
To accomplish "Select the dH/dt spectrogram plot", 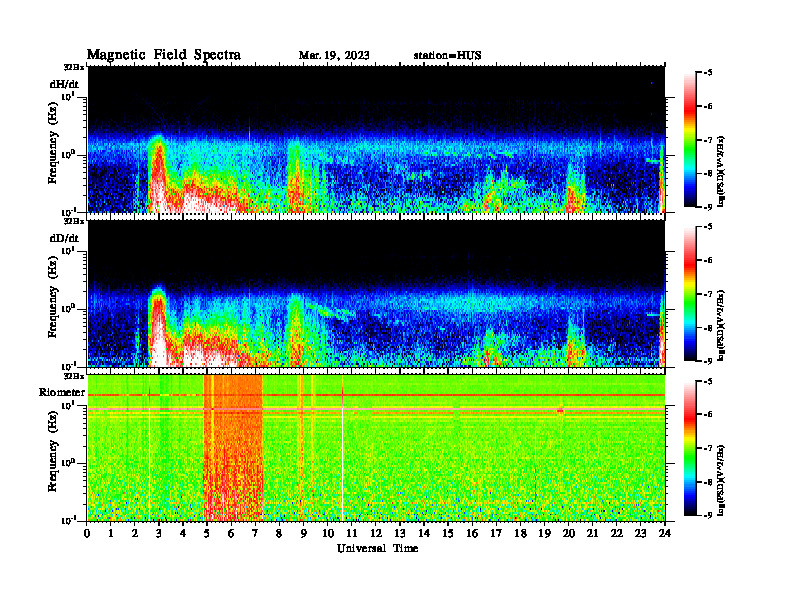I will [x=376, y=139].
